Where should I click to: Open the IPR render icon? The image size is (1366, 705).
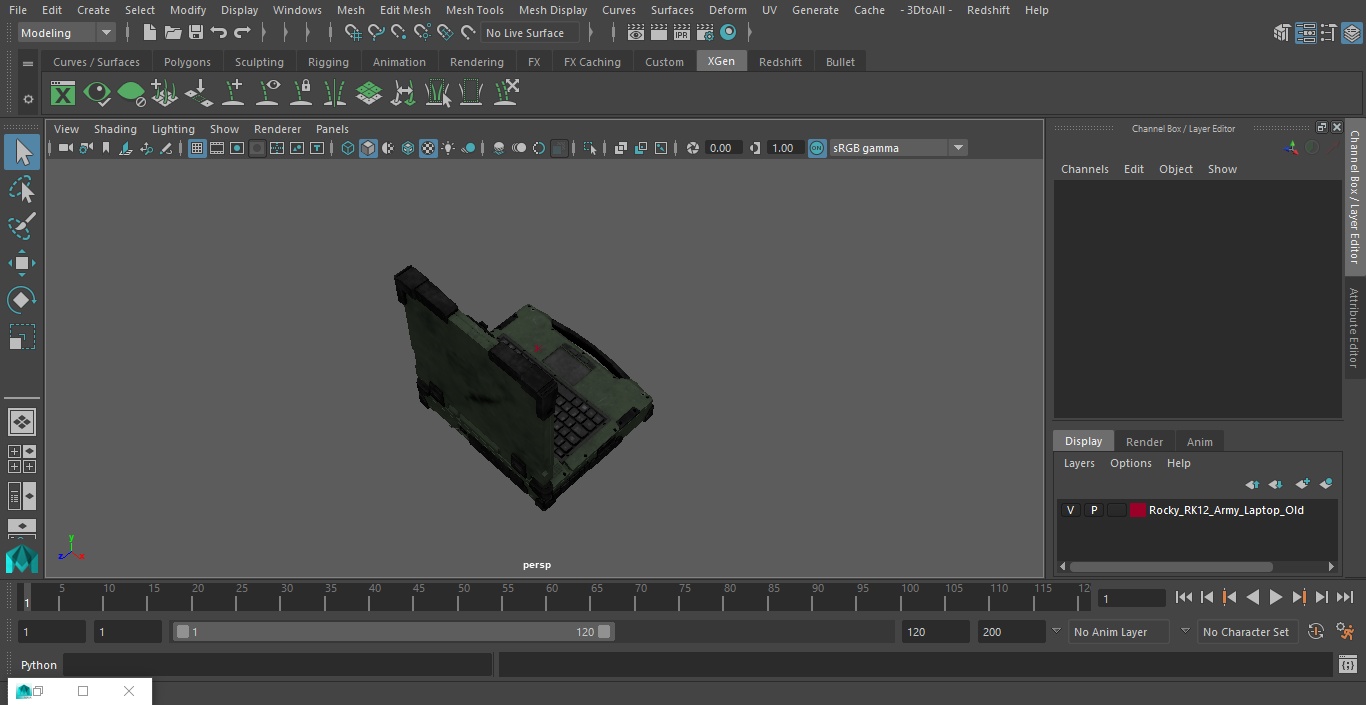click(x=682, y=33)
